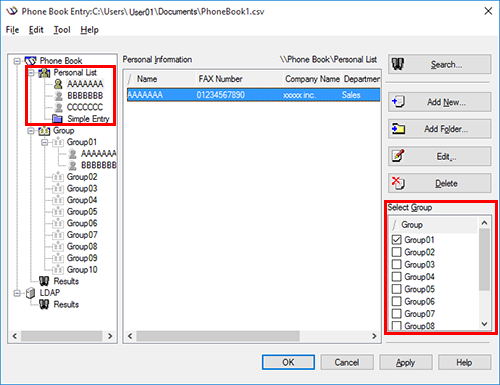Collapse the LDAP tree node

pos(17,293)
